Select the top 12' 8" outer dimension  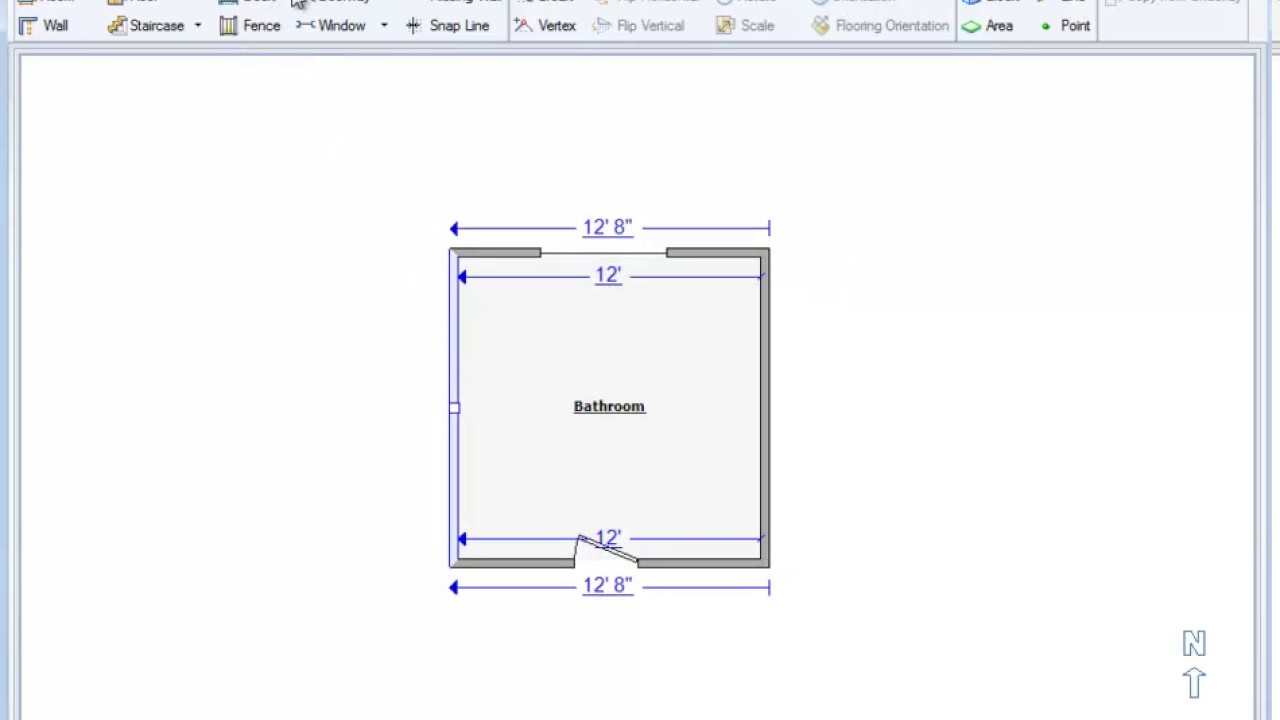(x=607, y=228)
